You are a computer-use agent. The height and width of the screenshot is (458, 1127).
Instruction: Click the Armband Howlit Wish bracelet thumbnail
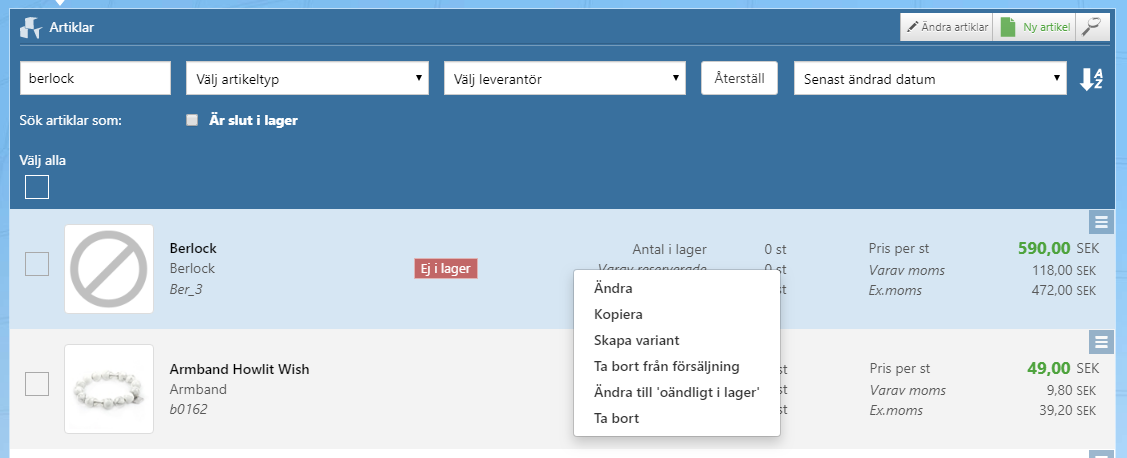point(109,389)
